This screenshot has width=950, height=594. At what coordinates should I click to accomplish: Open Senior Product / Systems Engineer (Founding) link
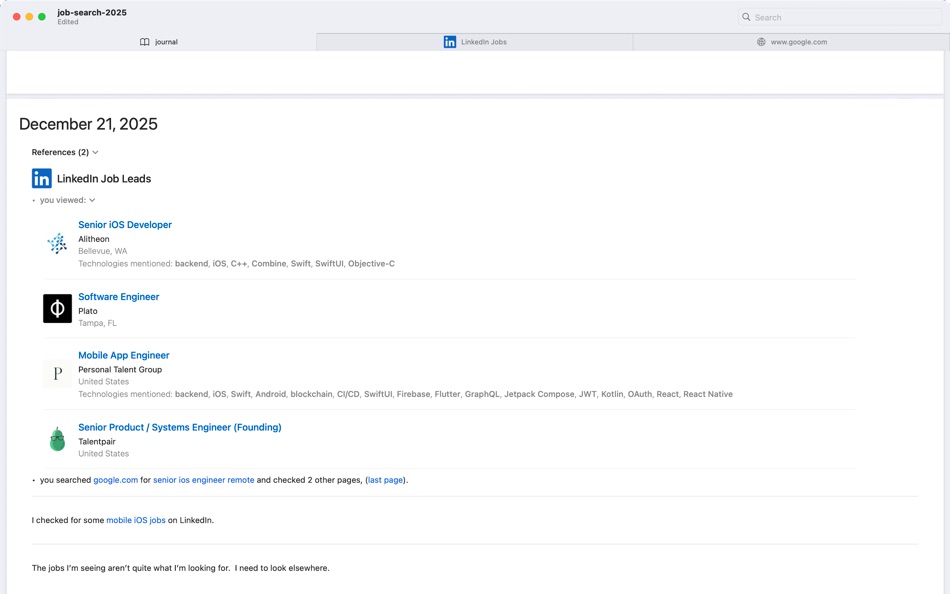click(x=180, y=427)
